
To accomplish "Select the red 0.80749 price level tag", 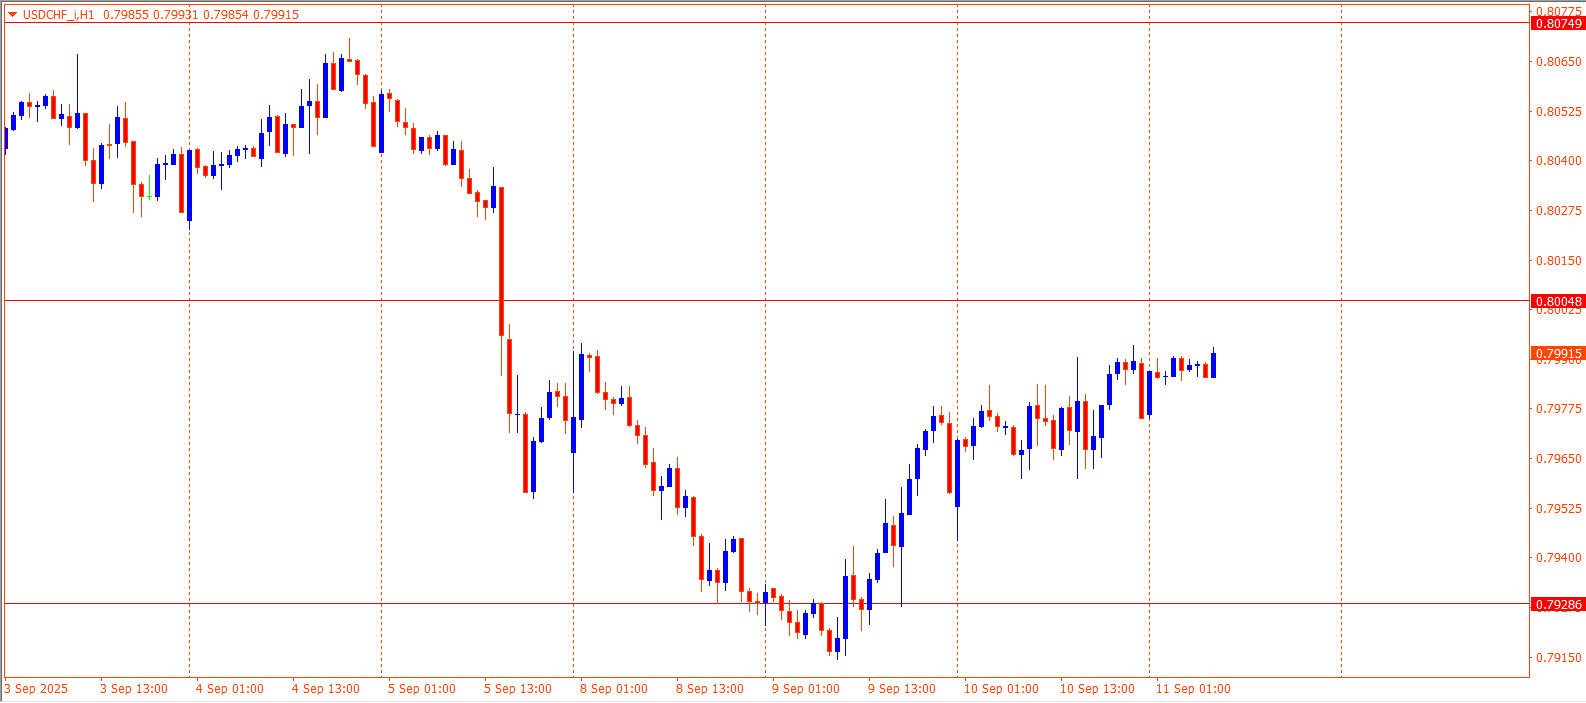I will (x=1558, y=23).
